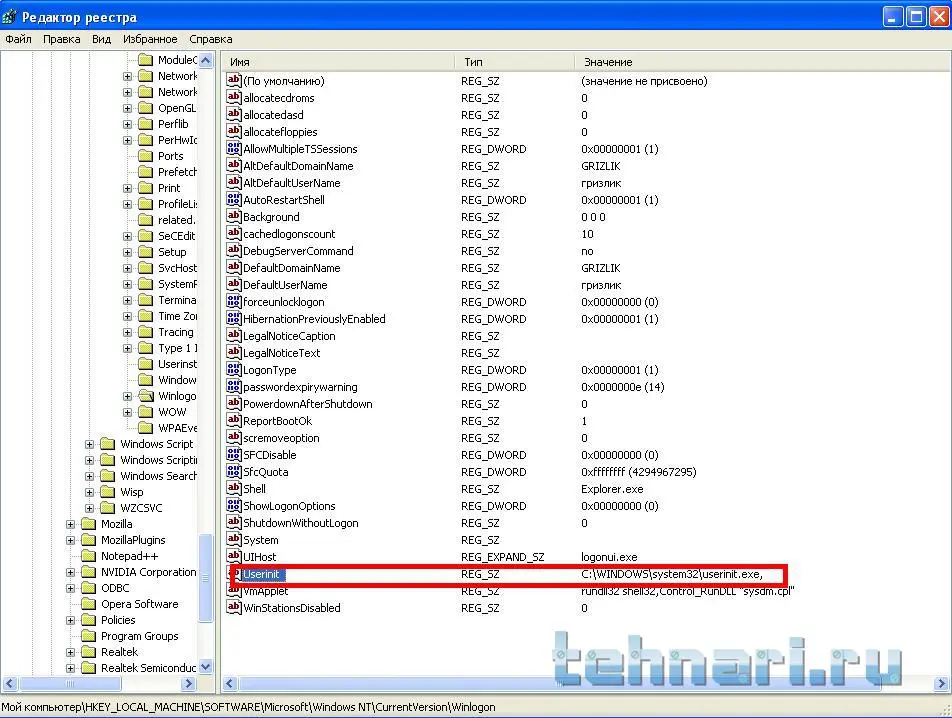952x718 pixels.
Task: Expand the Realtek key
Action: [x=70, y=652]
